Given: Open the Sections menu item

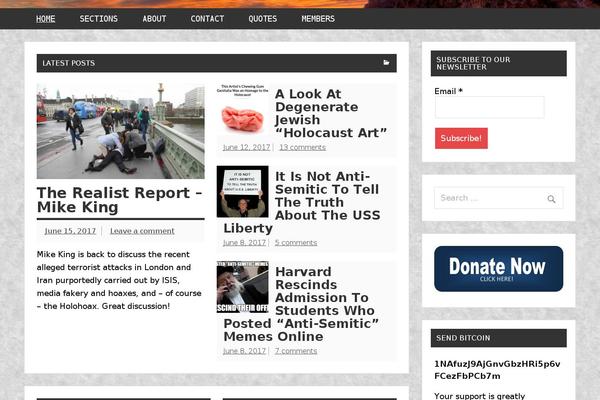Looking at the screenshot, I should pyautogui.click(x=98, y=19).
